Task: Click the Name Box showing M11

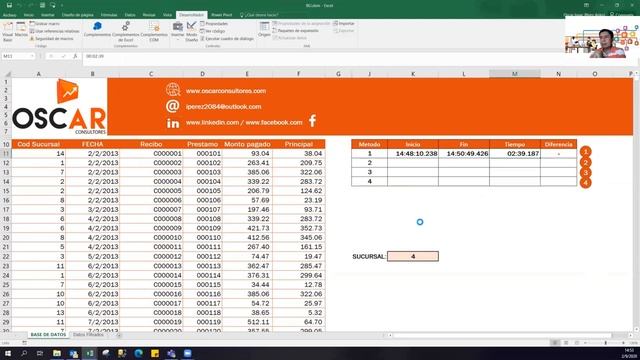Action: [x=16, y=56]
